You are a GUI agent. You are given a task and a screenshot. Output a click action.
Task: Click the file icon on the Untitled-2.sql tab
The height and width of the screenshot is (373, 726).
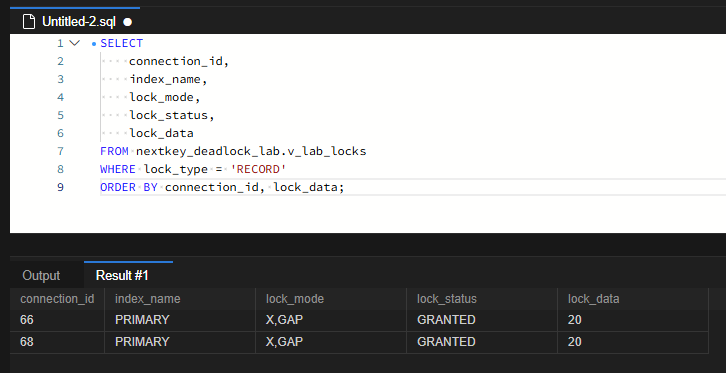[x=29, y=22]
